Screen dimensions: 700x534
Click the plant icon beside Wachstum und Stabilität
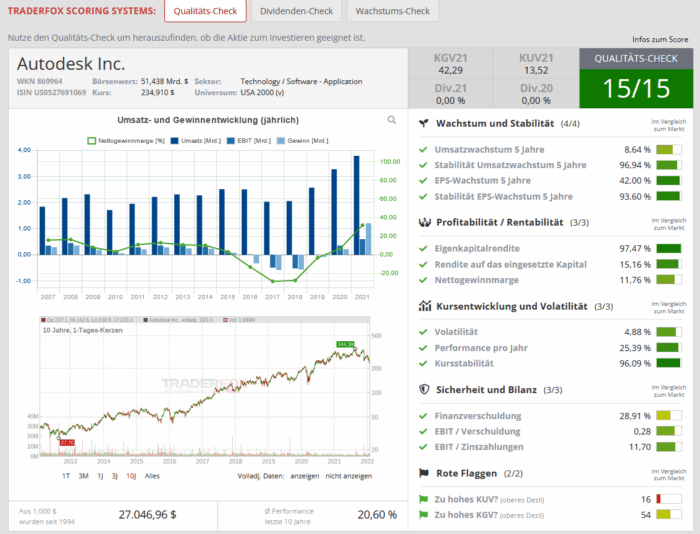(x=425, y=123)
